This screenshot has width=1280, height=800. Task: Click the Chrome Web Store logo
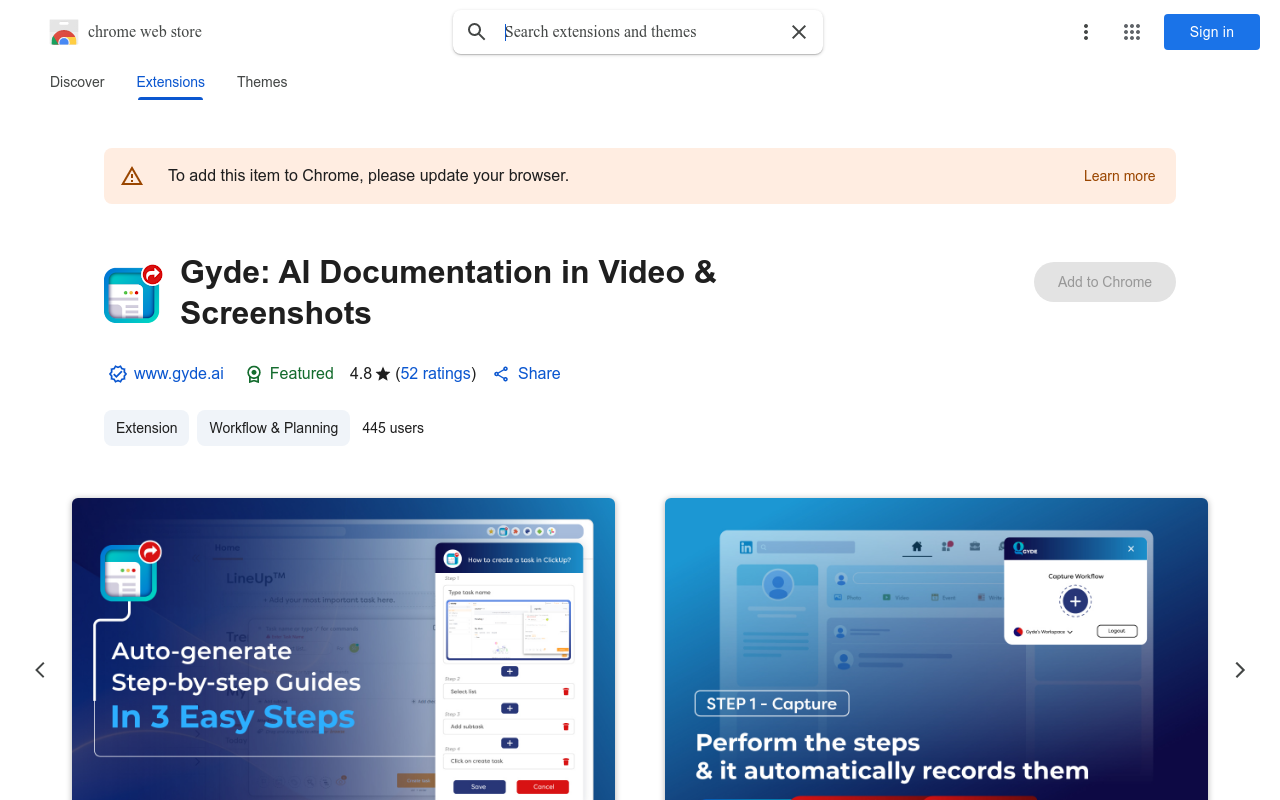click(64, 32)
